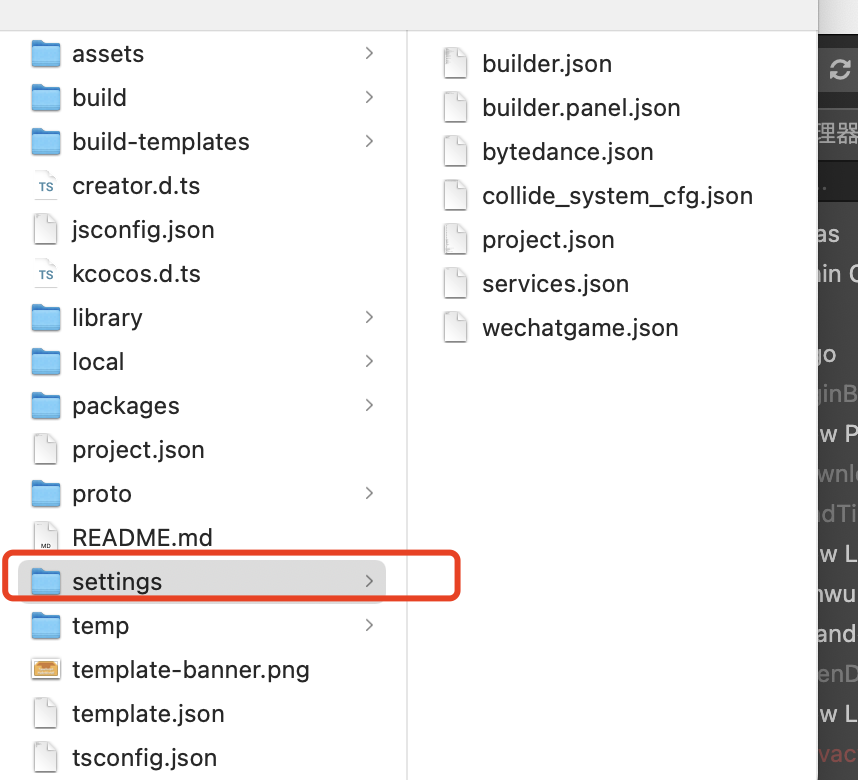Click the creator.d.ts TypeScript file icon
The height and width of the screenshot is (780, 858).
46,186
